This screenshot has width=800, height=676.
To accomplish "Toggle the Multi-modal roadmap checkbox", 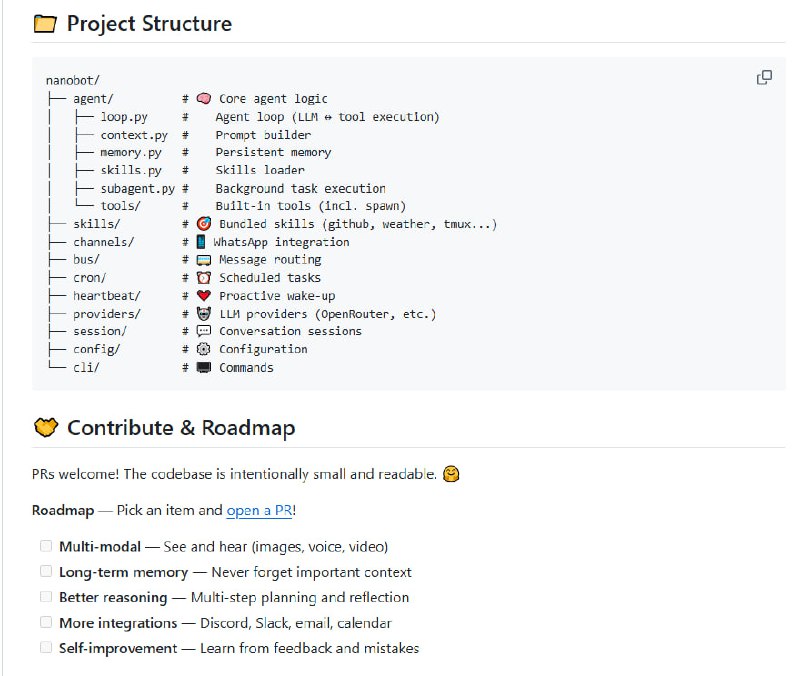I will 45,546.
